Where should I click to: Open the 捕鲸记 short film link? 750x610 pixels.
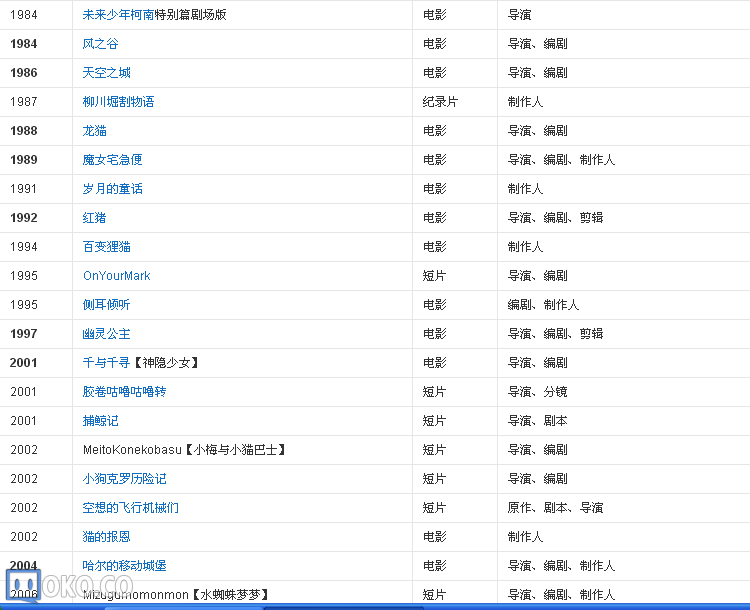pos(100,421)
